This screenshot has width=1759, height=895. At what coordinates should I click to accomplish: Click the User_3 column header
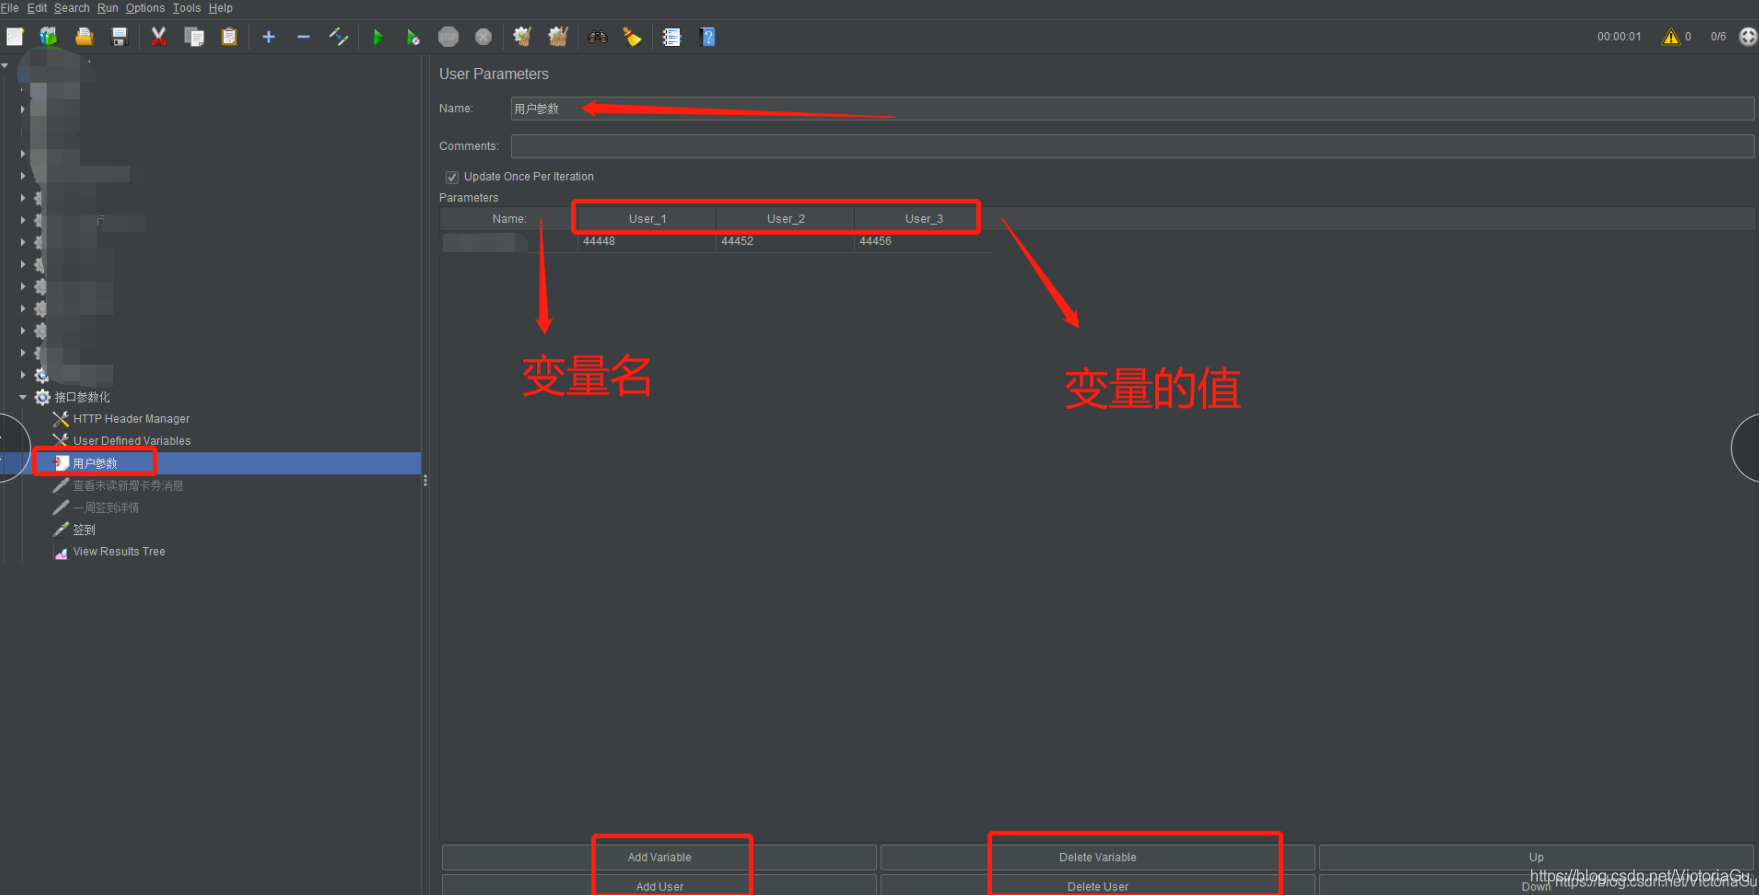point(924,219)
